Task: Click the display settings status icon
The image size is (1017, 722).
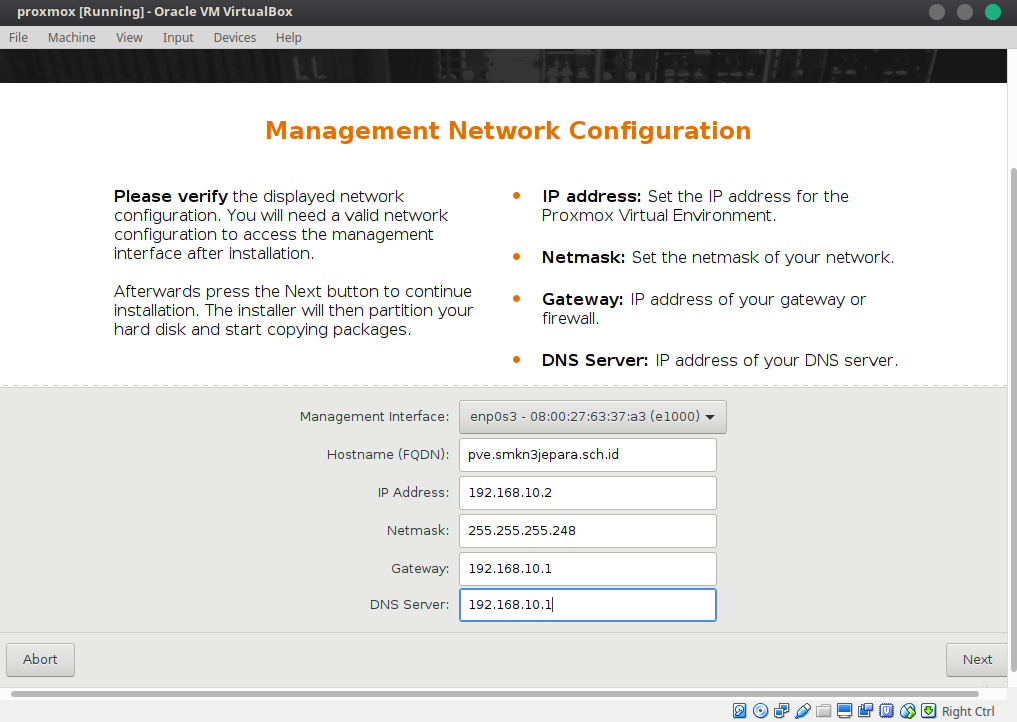Action: [844, 711]
